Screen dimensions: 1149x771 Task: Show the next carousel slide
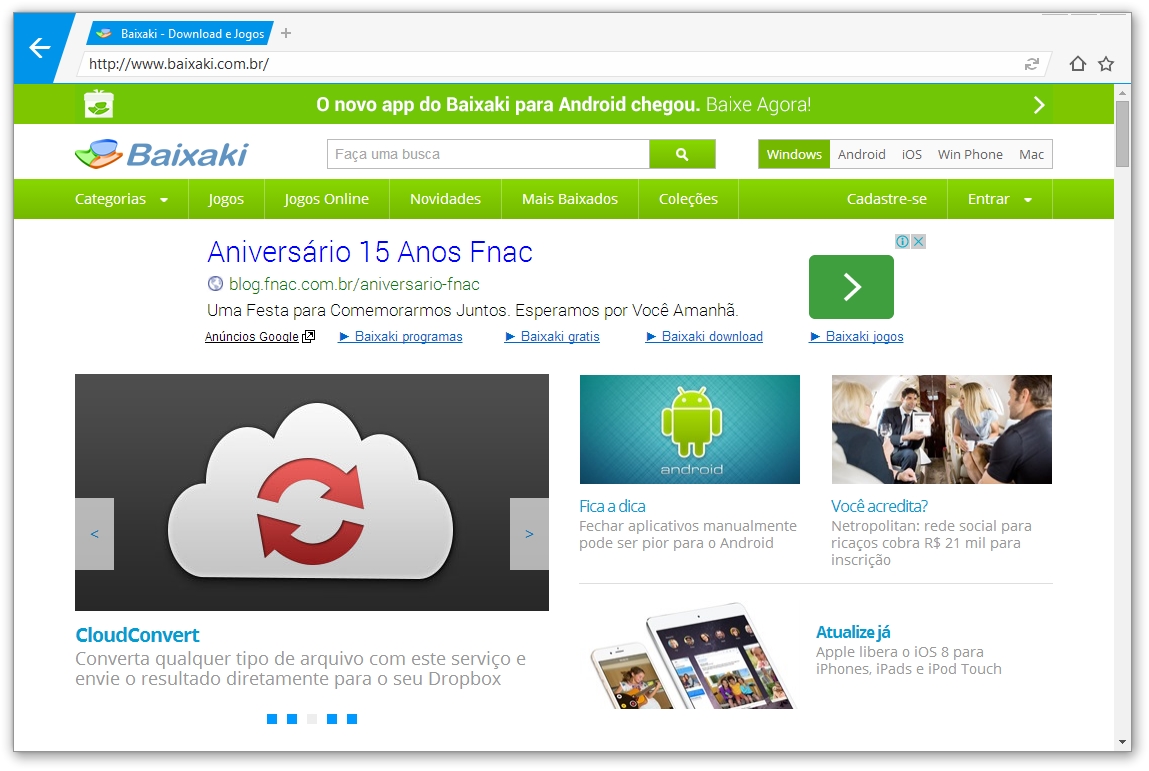[529, 534]
